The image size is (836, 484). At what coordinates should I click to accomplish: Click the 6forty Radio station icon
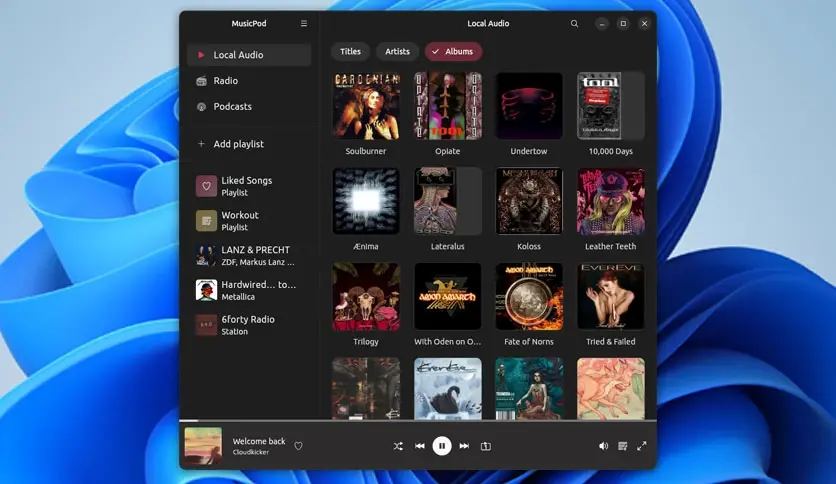point(206,325)
